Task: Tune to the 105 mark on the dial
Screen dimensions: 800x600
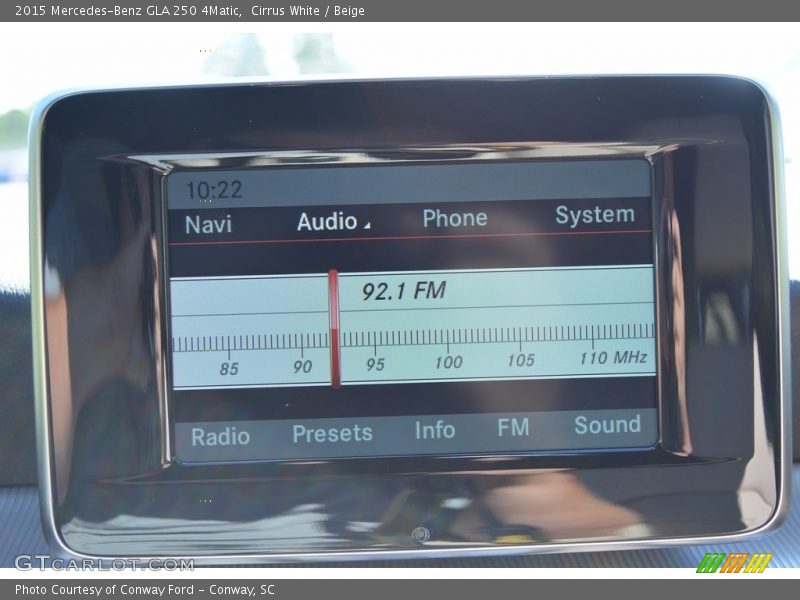Action: [x=521, y=360]
